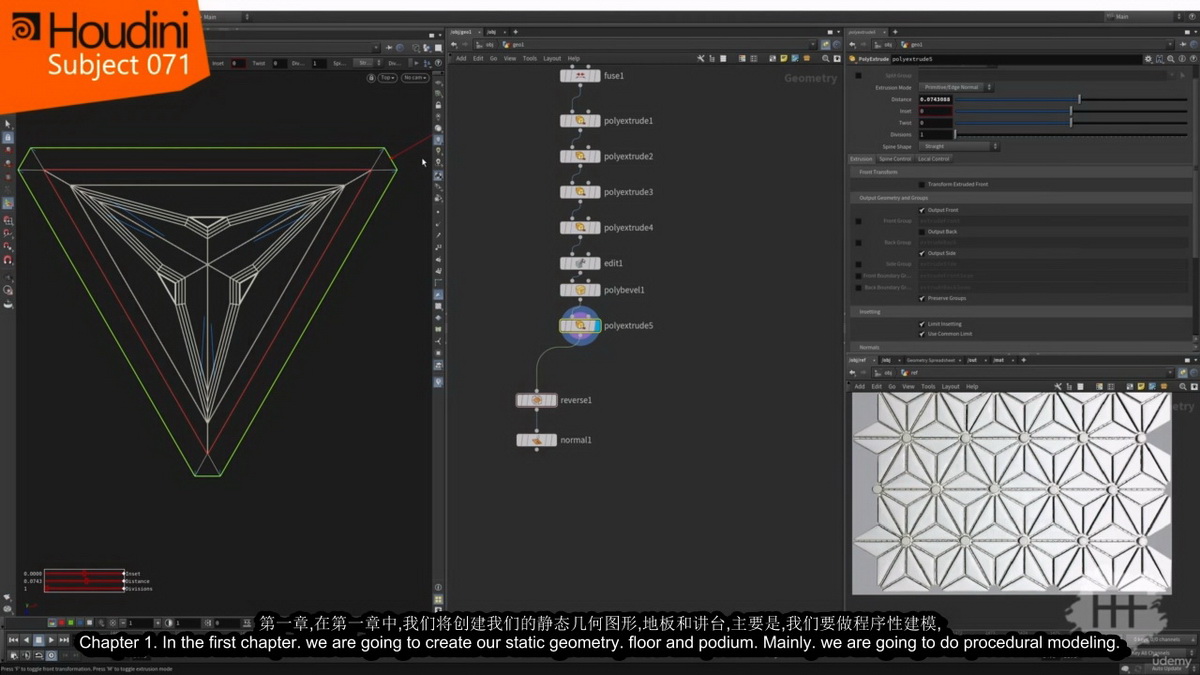Screen dimensions: 1200x675
Task: Switch to the Extrusion tab
Action: click(861, 159)
